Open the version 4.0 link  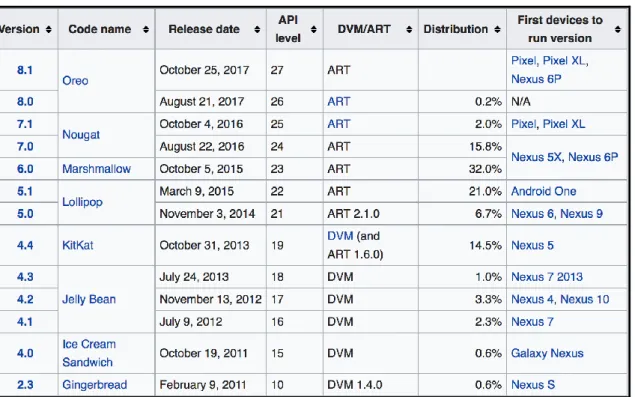pos(25,353)
